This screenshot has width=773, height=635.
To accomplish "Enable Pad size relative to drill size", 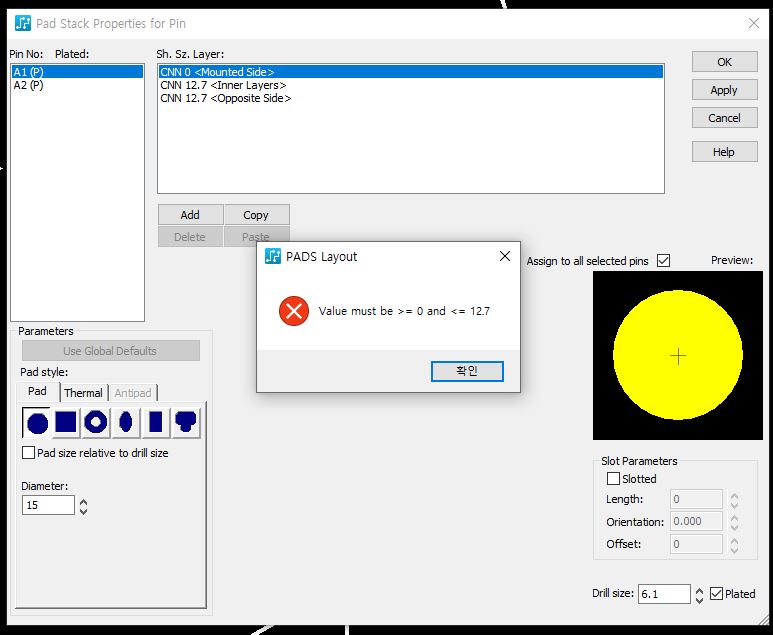I will click(29, 453).
